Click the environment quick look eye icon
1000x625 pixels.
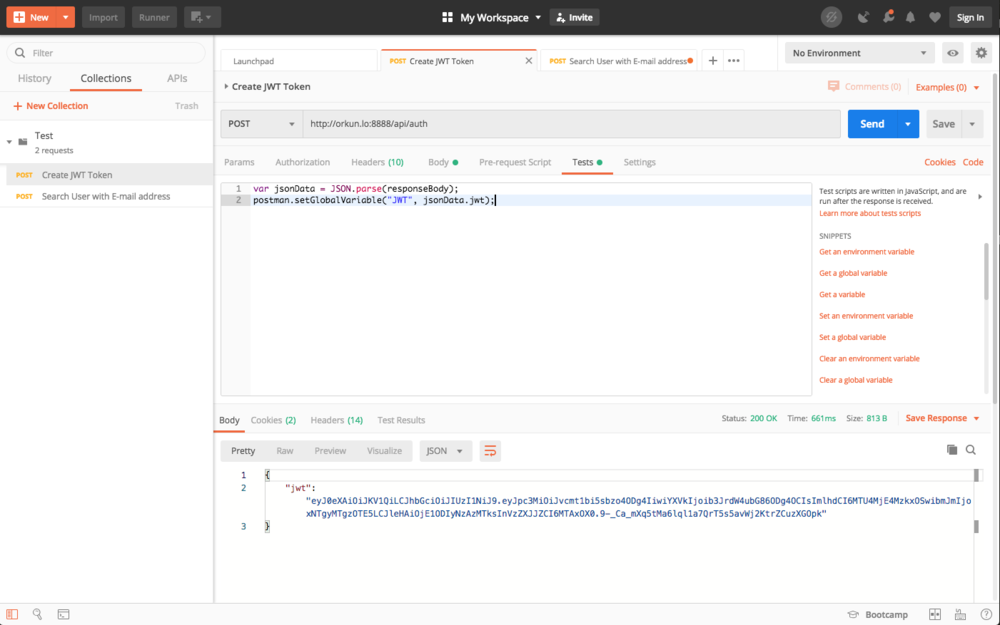click(x=953, y=53)
